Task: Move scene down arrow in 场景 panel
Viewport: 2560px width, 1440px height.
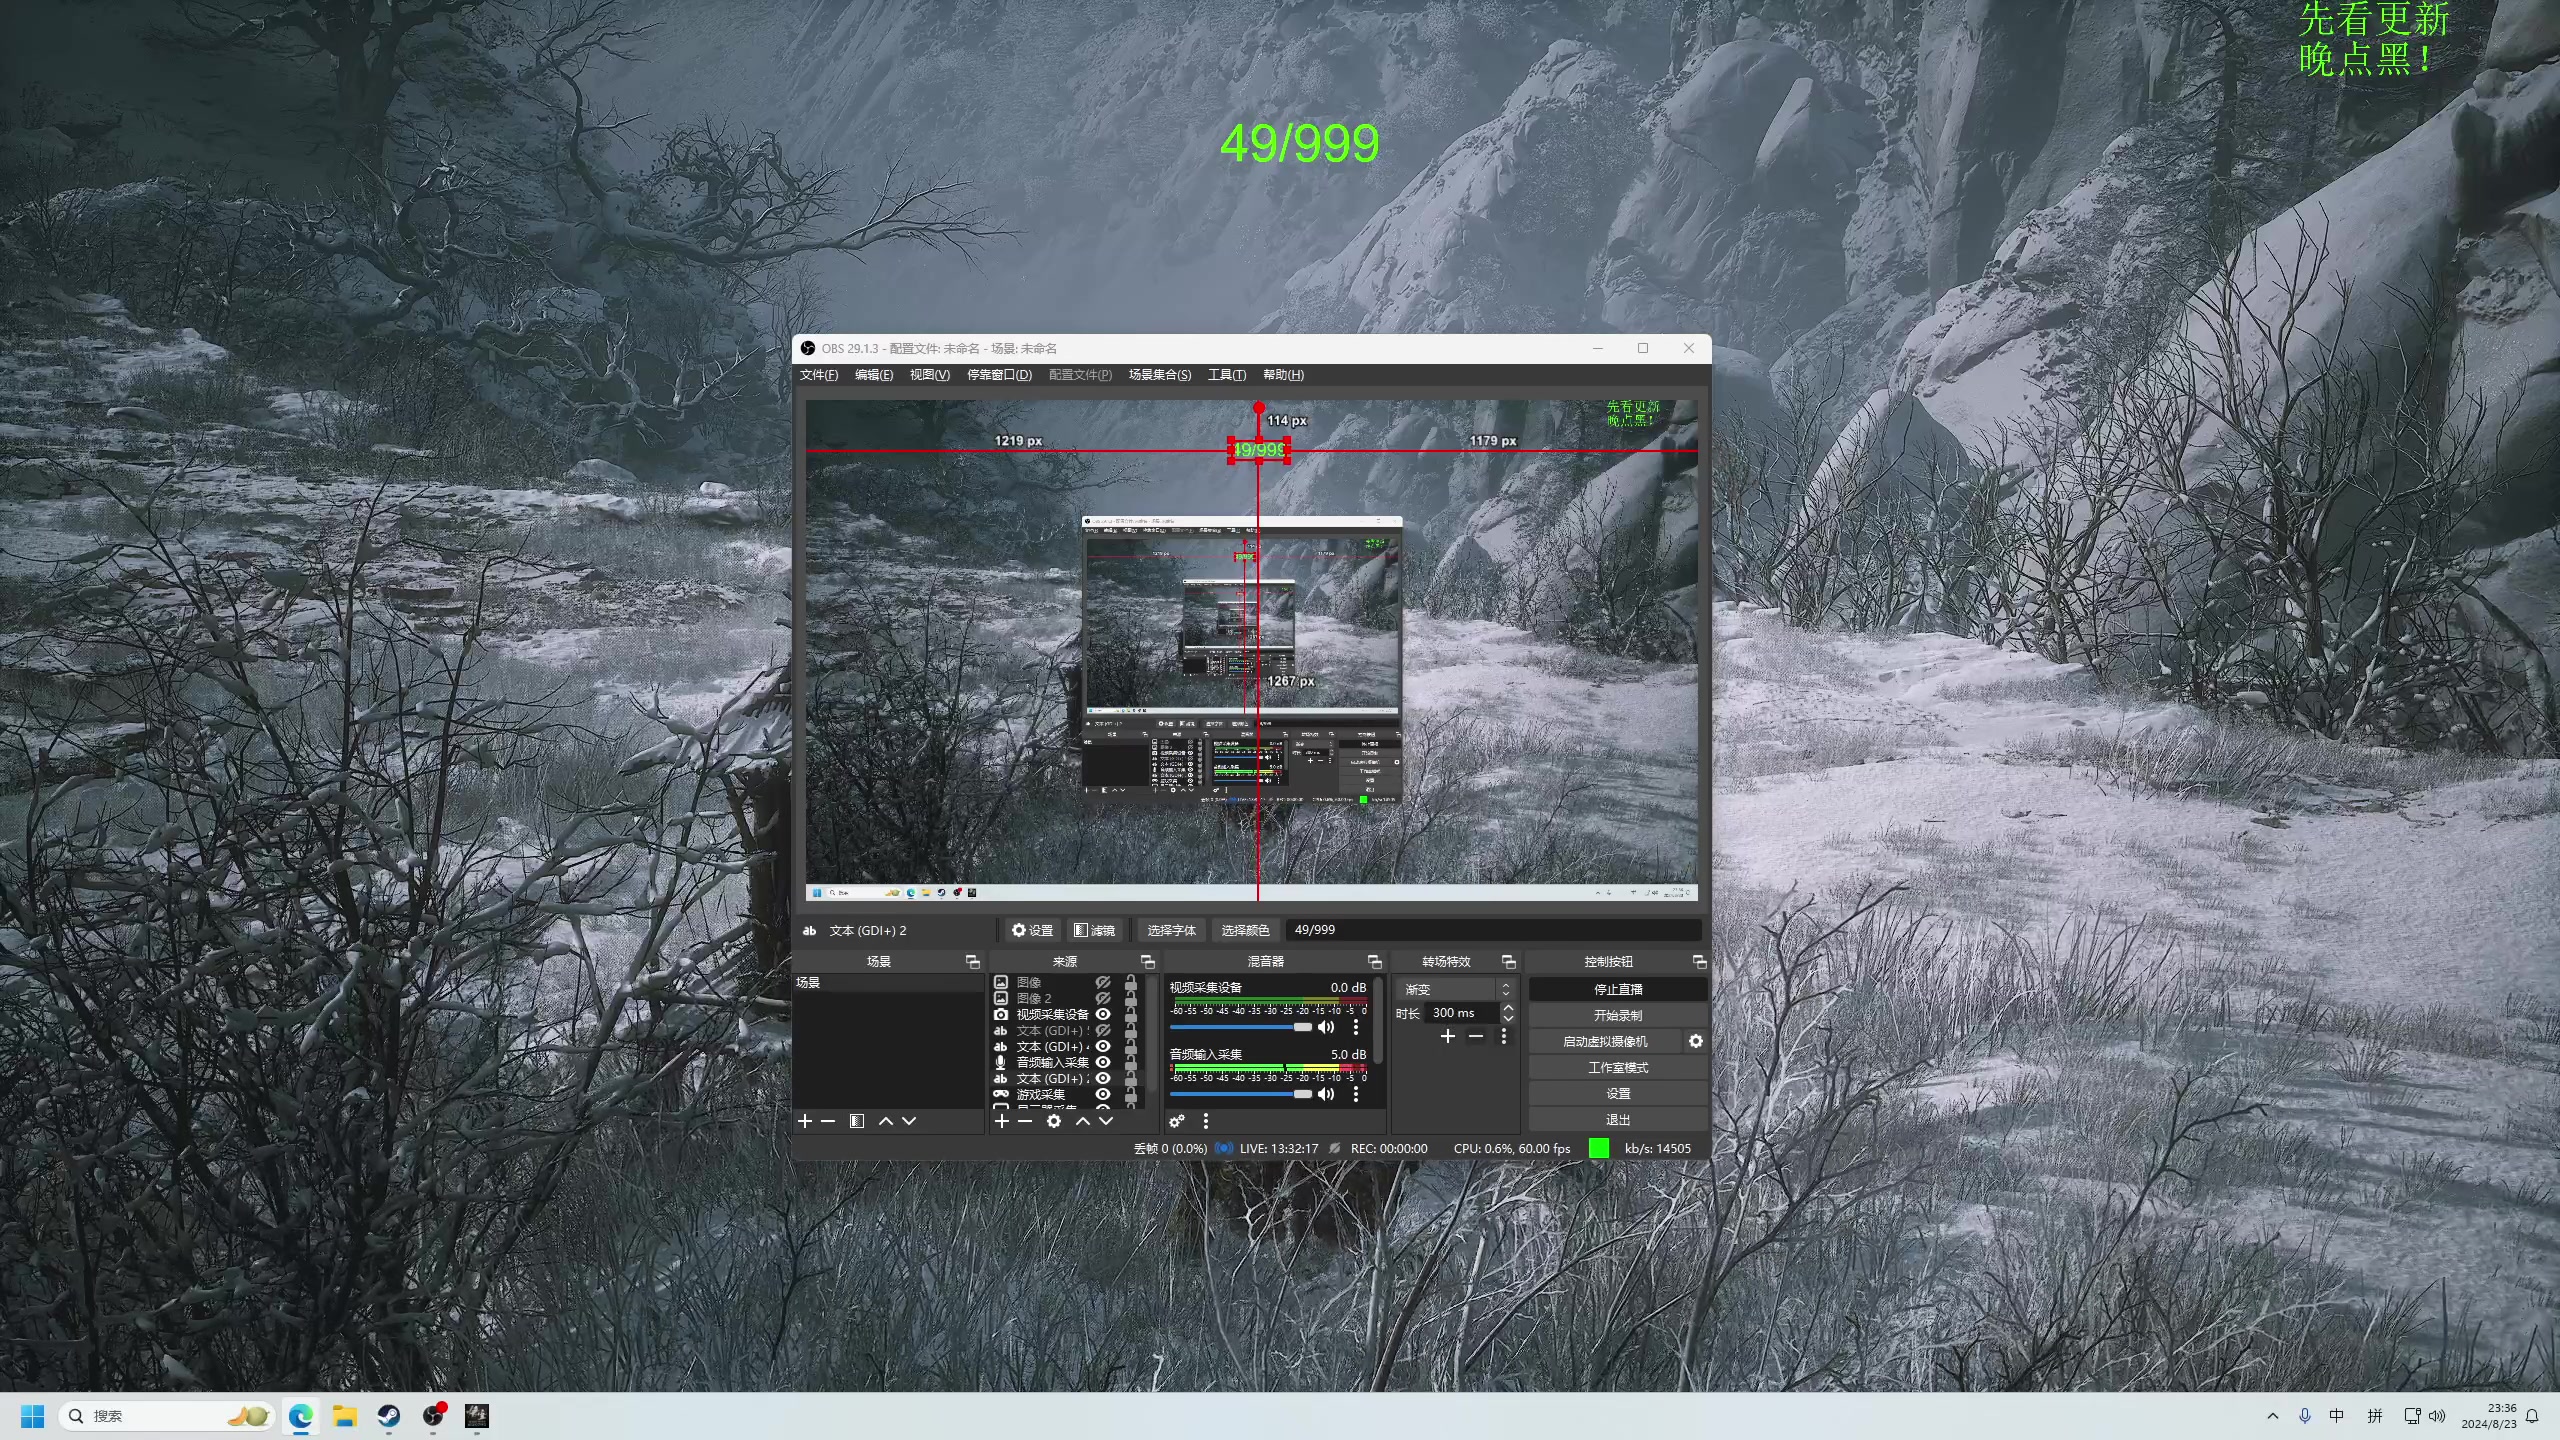Action: pos(909,1121)
